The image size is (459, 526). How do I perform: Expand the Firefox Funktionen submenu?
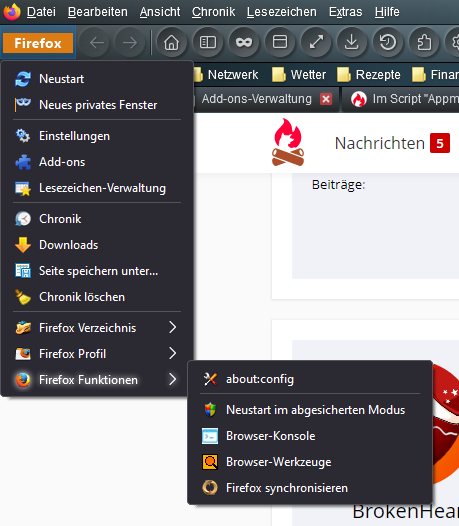click(97, 380)
